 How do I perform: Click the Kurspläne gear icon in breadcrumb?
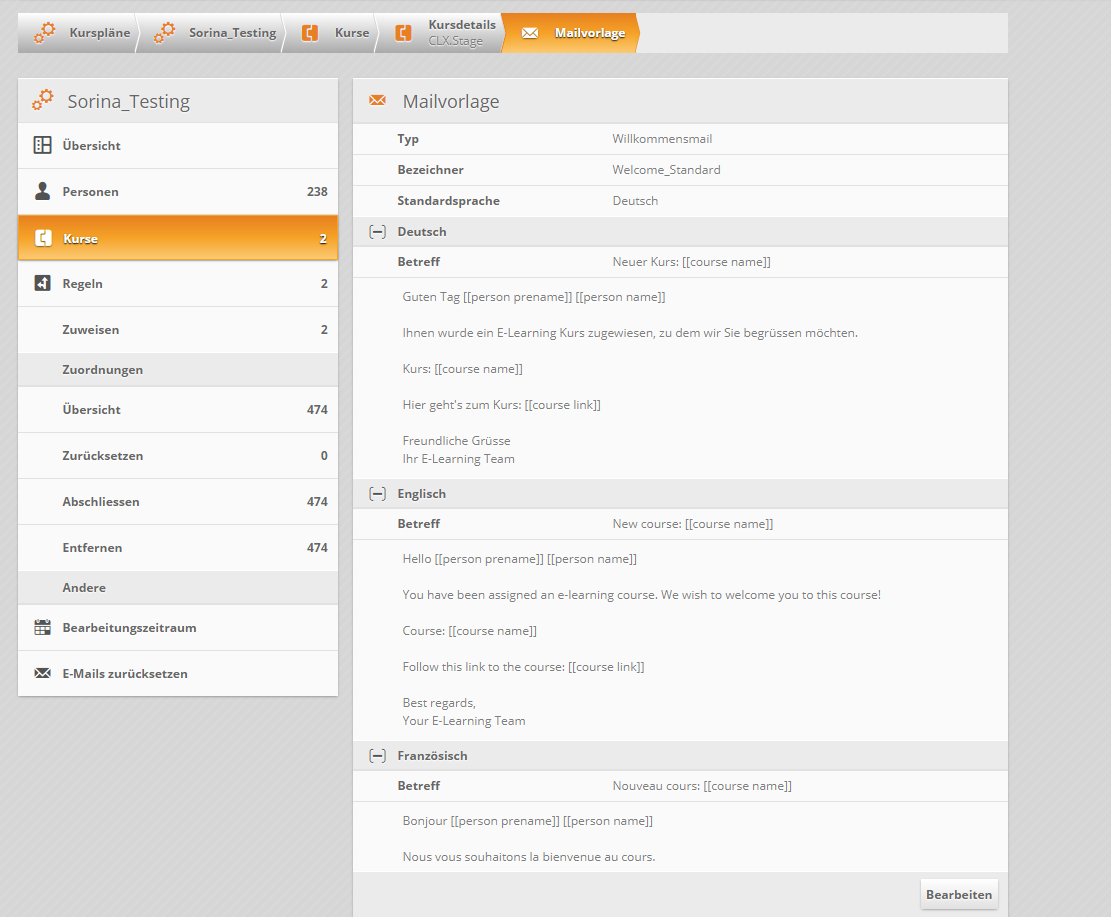pyautogui.click(x=44, y=33)
